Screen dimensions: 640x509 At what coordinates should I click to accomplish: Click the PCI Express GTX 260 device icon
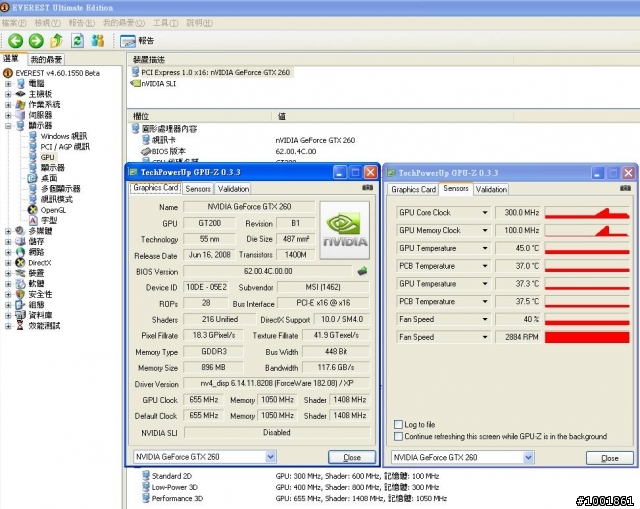pyautogui.click(x=136, y=72)
